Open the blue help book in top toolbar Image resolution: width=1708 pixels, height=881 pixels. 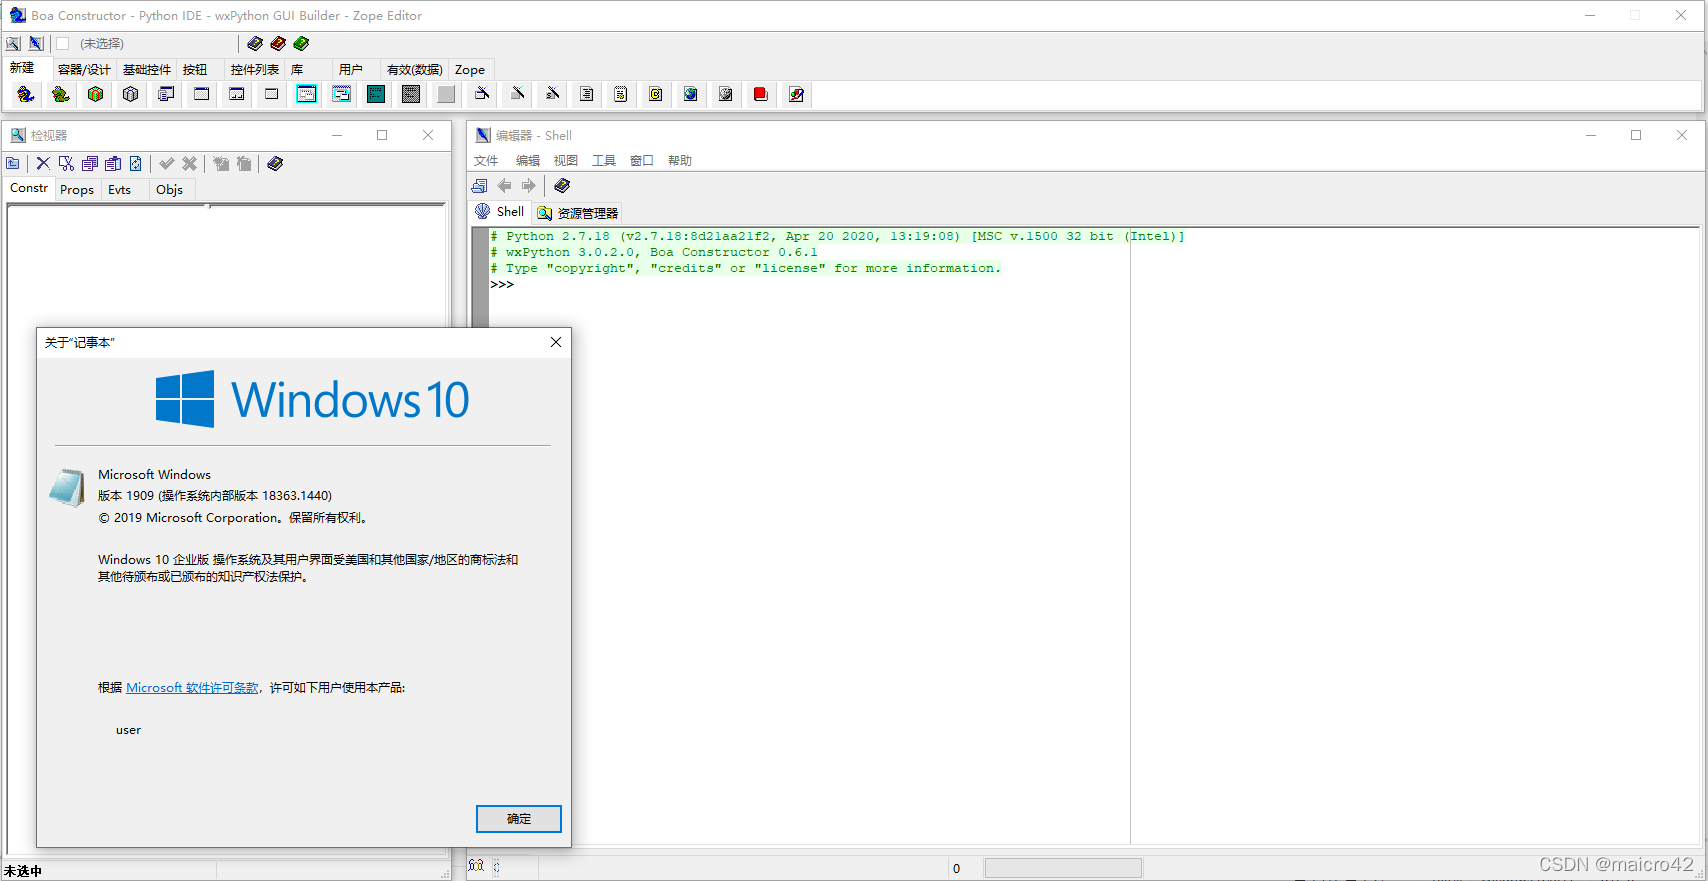[x=255, y=43]
